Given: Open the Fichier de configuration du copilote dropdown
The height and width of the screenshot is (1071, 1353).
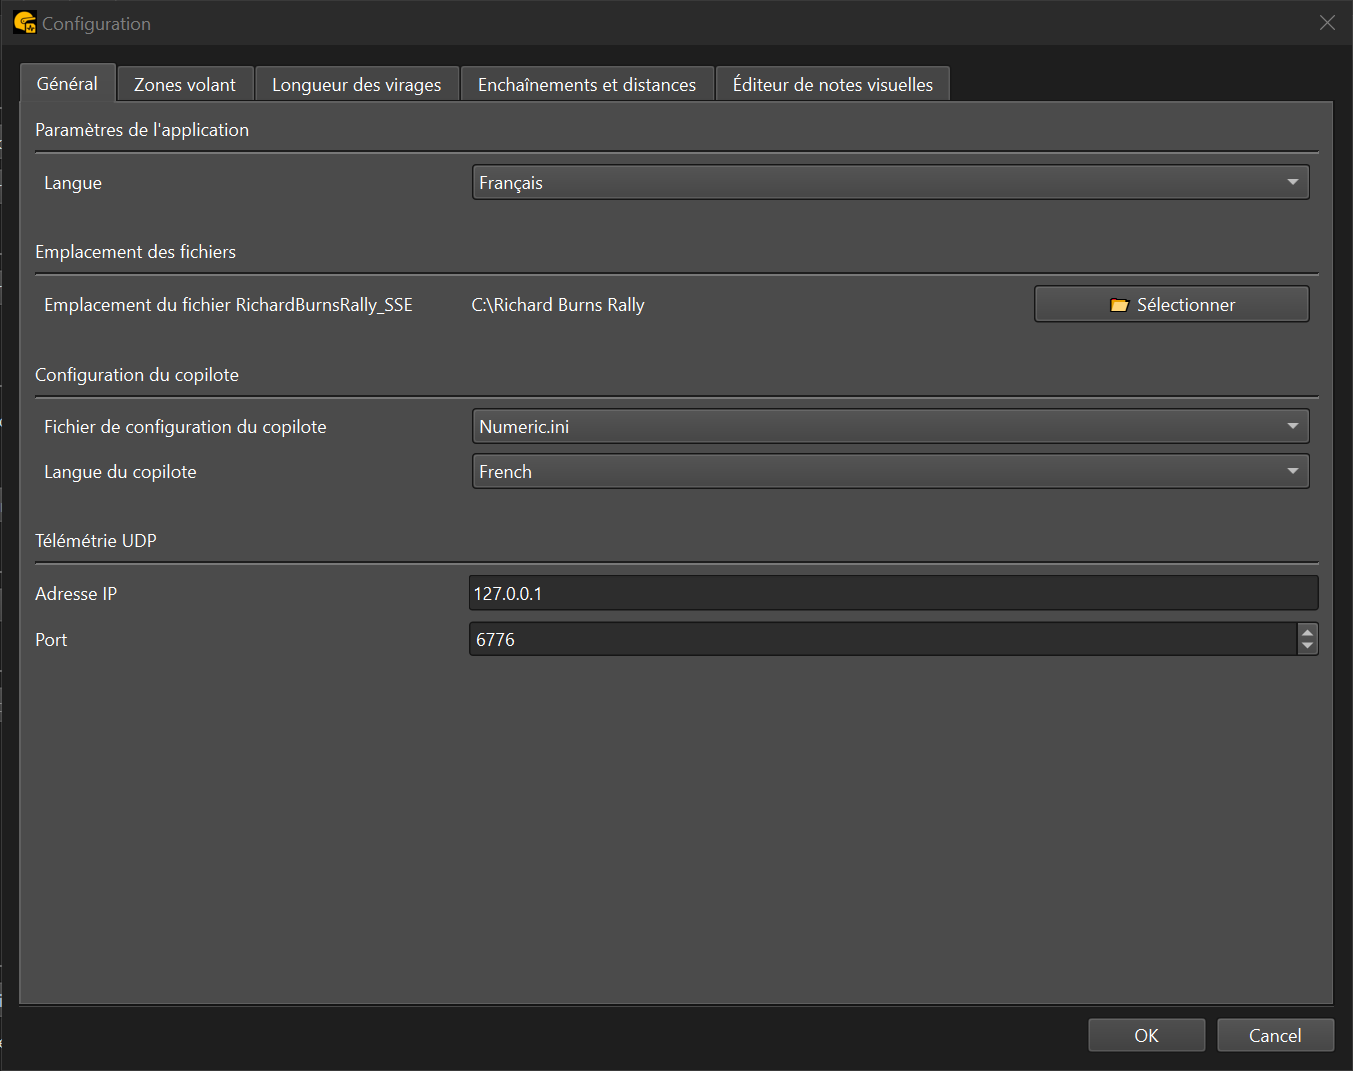Looking at the screenshot, I should click(890, 427).
